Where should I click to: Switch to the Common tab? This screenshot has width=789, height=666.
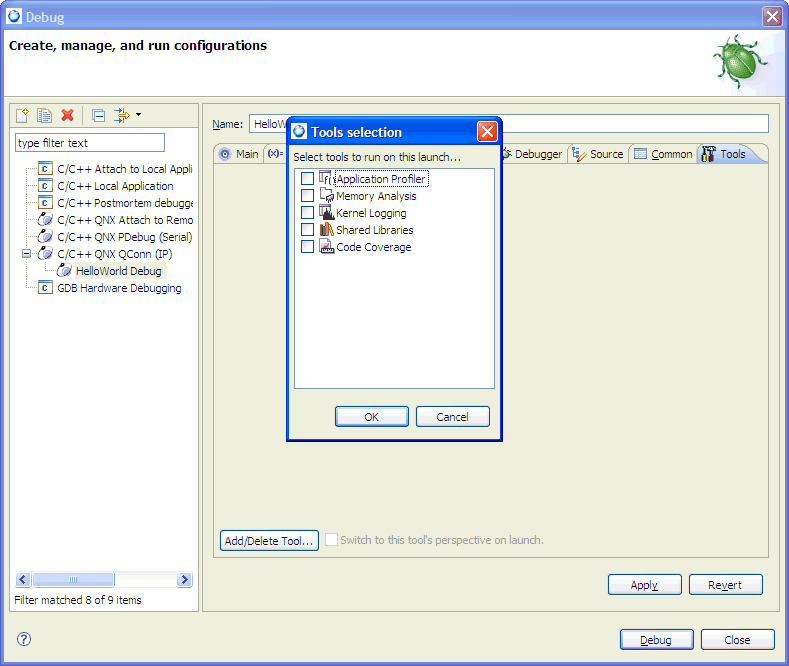click(x=663, y=154)
